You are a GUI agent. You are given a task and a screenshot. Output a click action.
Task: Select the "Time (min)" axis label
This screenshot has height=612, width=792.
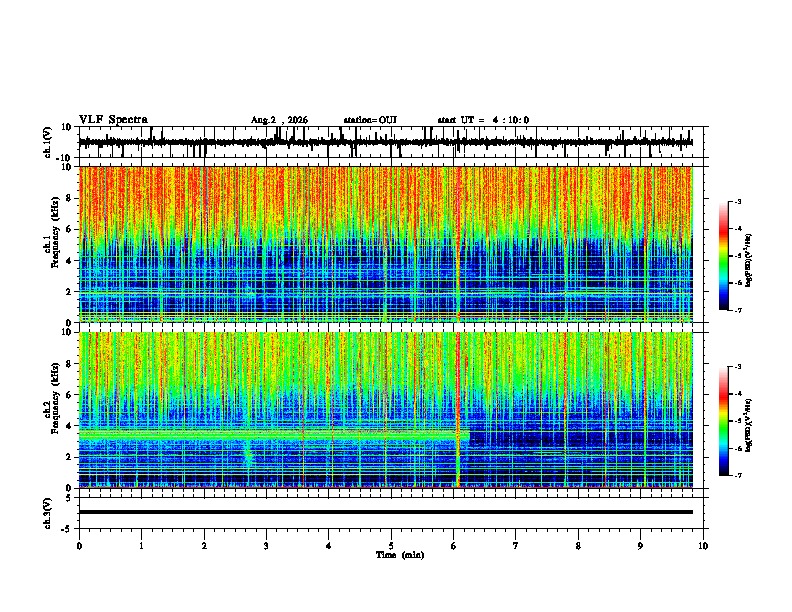click(400, 555)
